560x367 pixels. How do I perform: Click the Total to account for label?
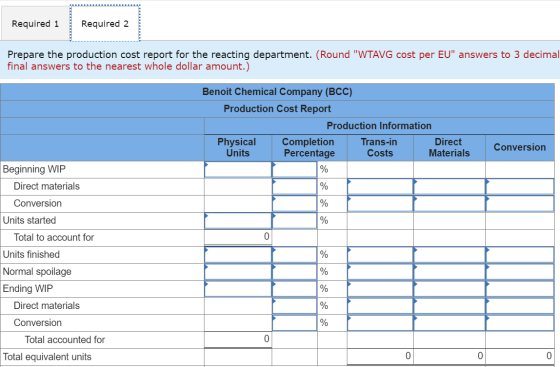point(54,237)
